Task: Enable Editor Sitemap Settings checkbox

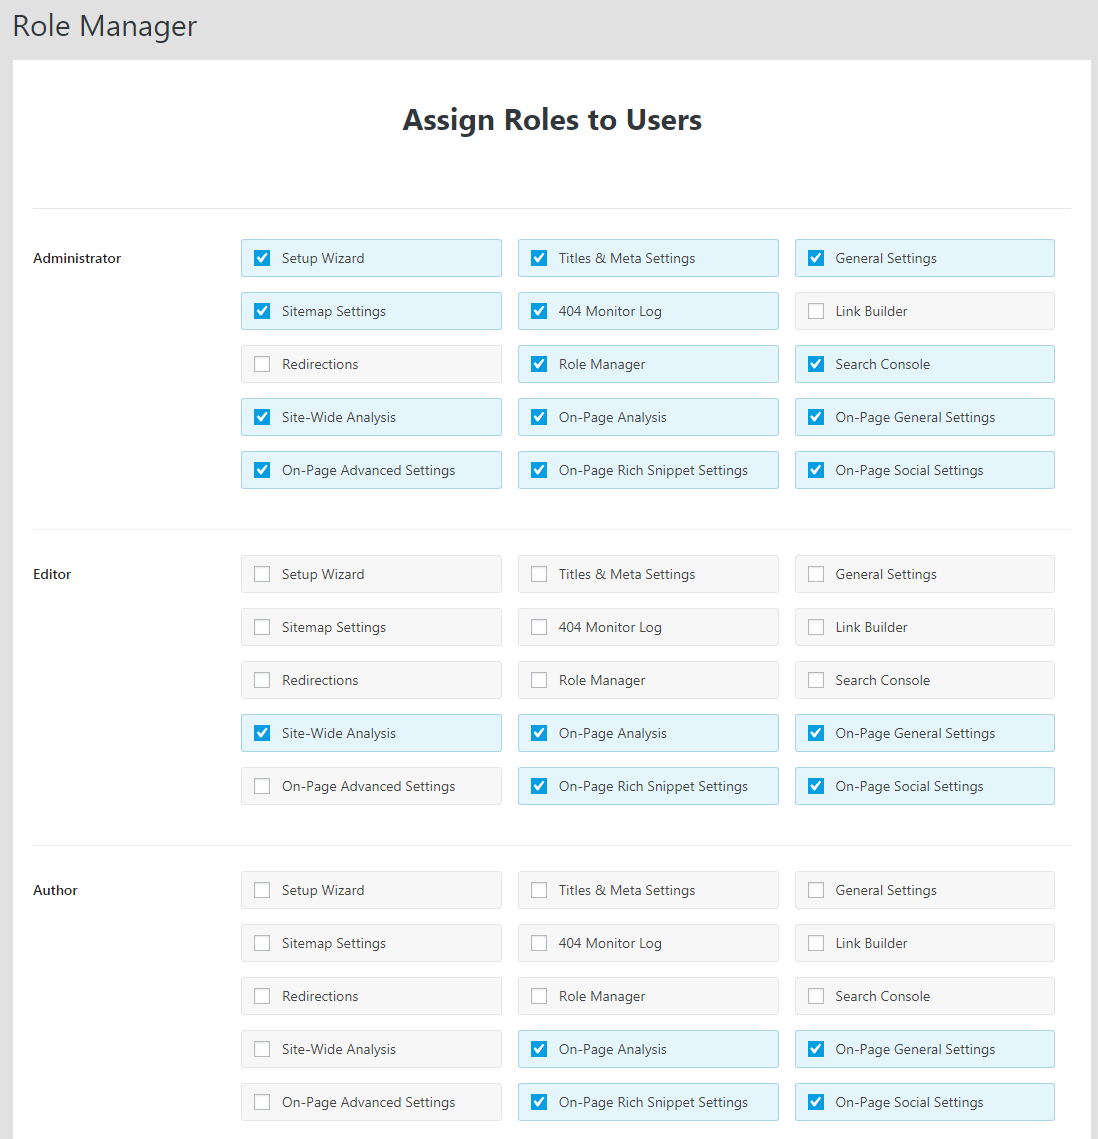Action: (x=262, y=627)
